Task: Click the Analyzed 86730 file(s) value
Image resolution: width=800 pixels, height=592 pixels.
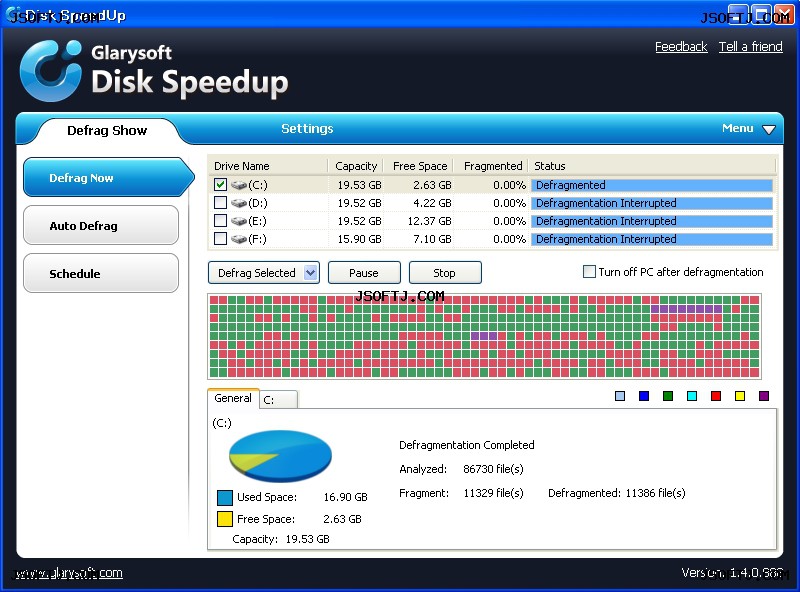Action: pyautogui.click(x=493, y=469)
